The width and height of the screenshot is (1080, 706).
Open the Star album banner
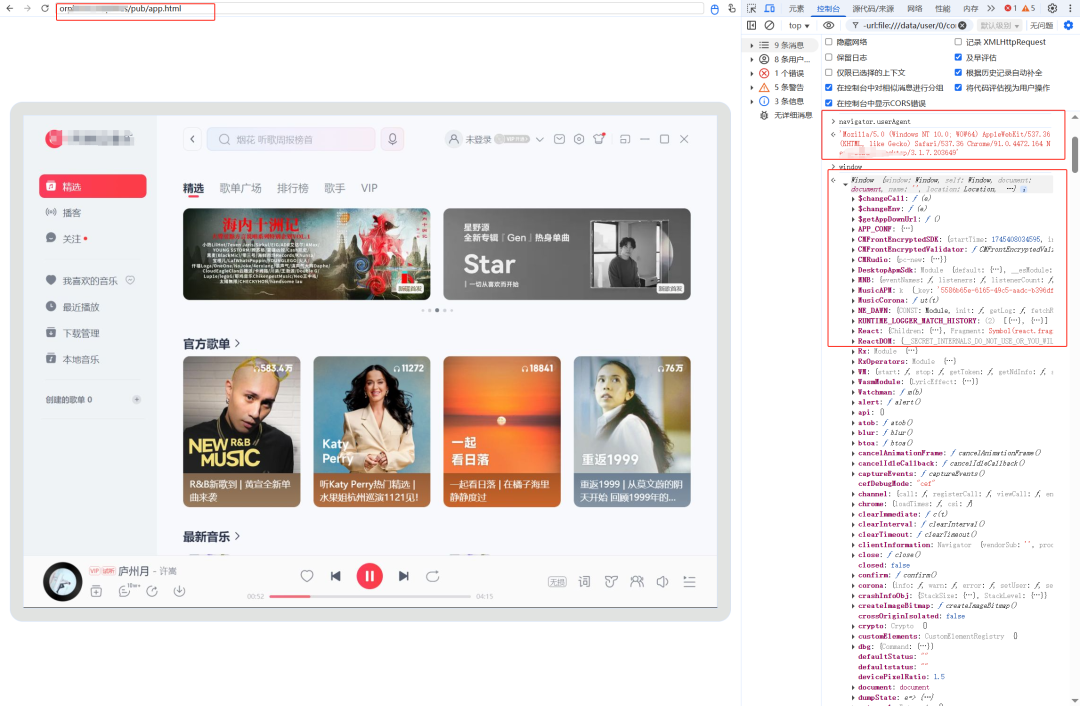(x=567, y=254)
